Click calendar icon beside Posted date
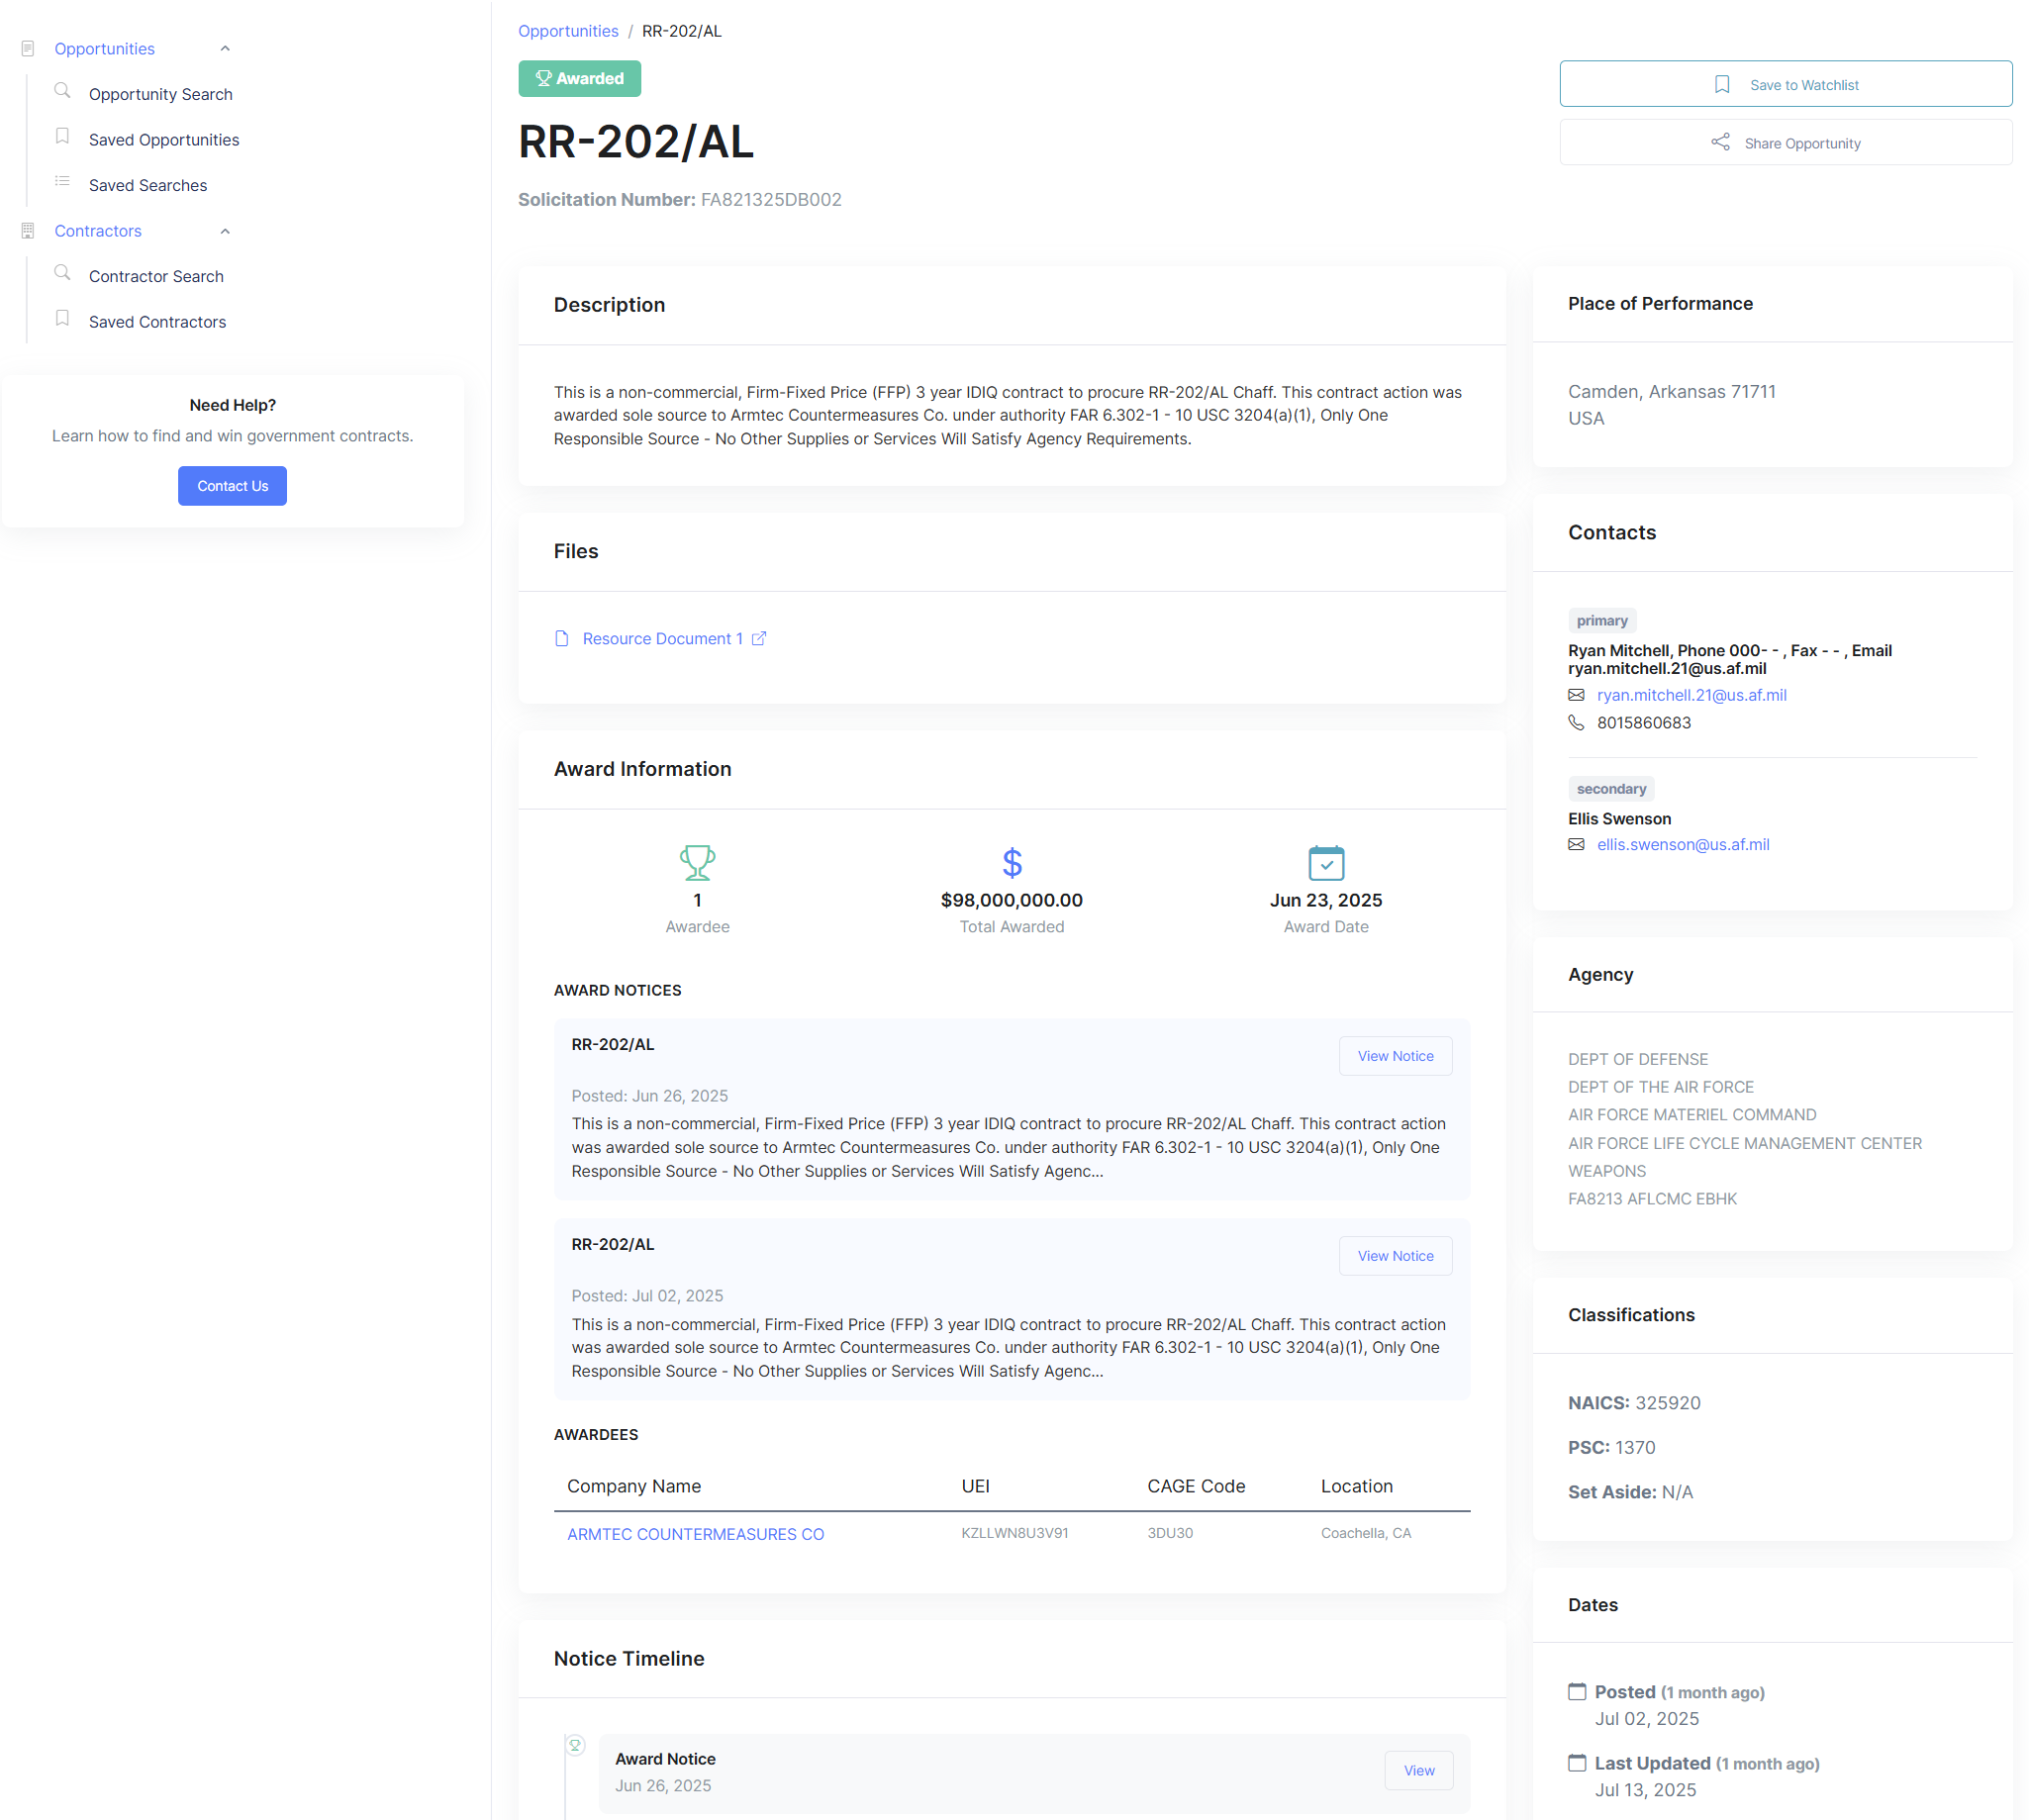 pos(1577,1692)
